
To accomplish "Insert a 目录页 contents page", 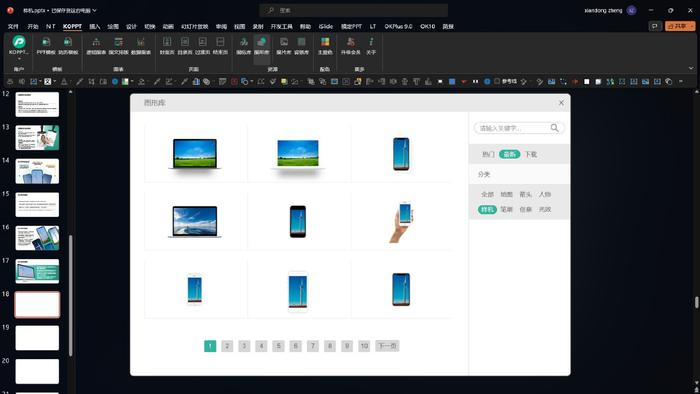I will pyautogui.click(x=184, y=46).
